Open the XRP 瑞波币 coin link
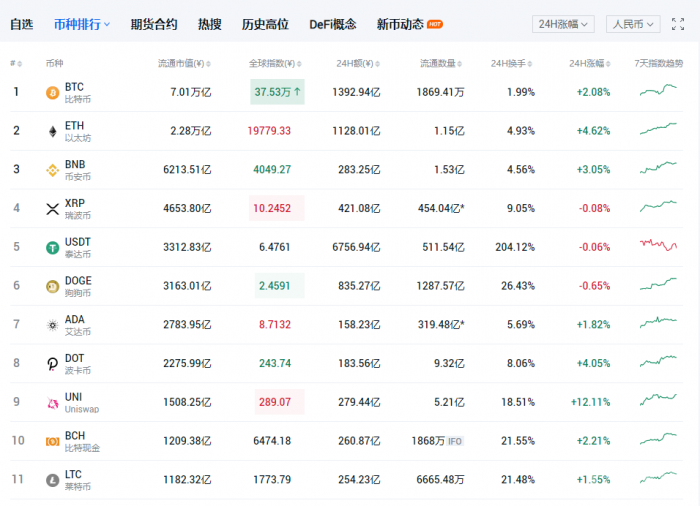 [78, 209]
